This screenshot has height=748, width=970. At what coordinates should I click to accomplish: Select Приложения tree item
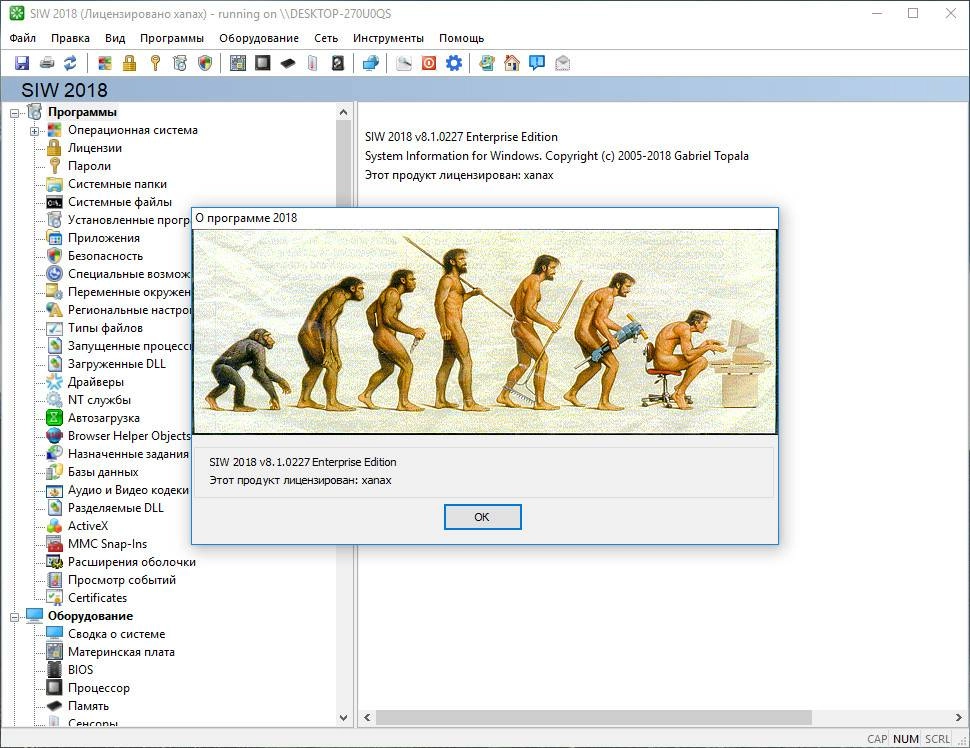(x=104, y=238)
